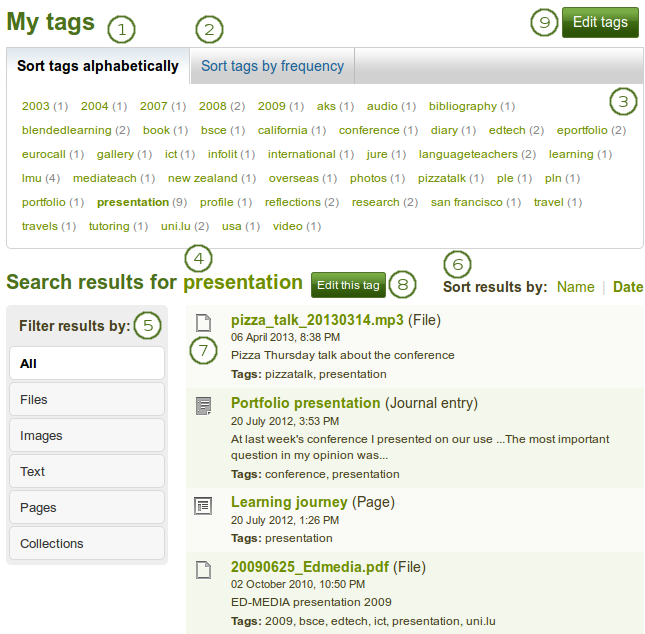The height and width of the screenshot is (634, 645).
Task: Filter results to Pages only
Action: [86, 508]
